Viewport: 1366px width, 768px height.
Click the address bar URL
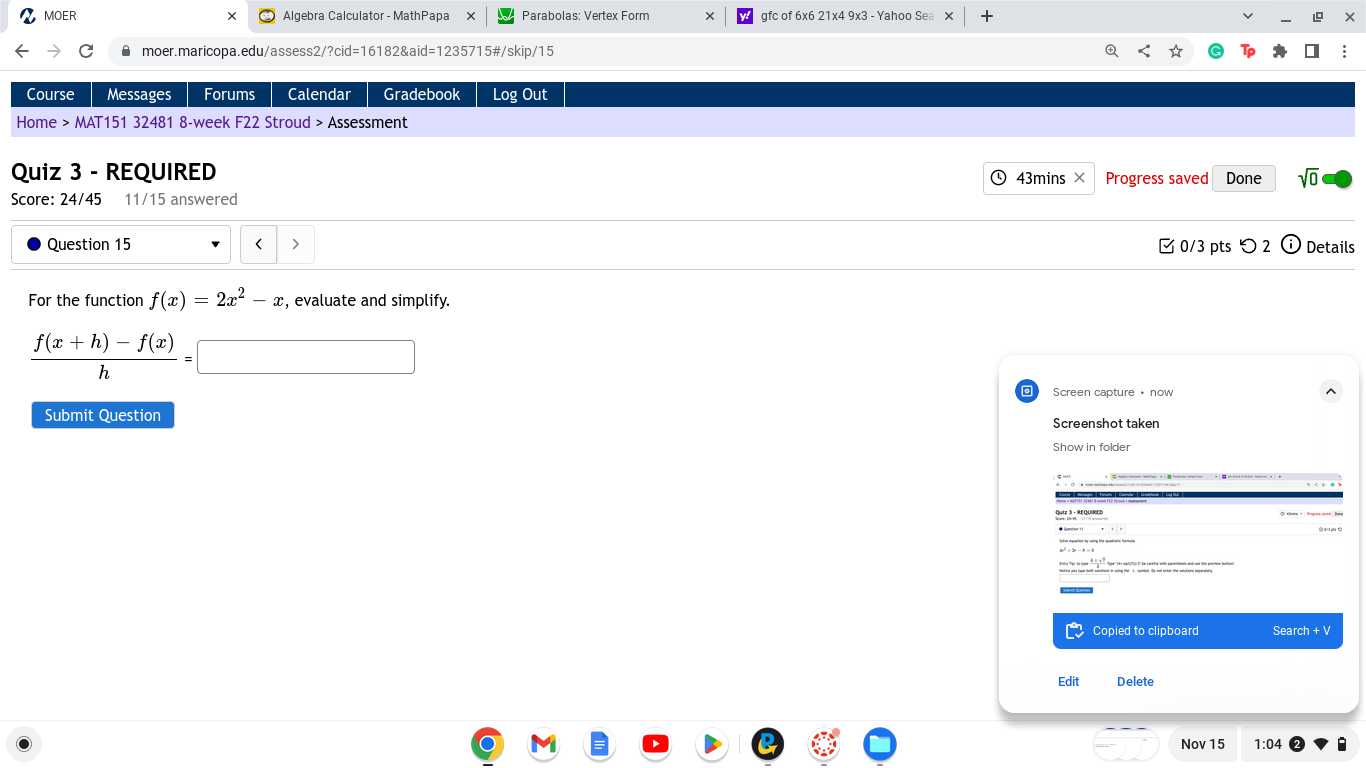tap(347, 51)
